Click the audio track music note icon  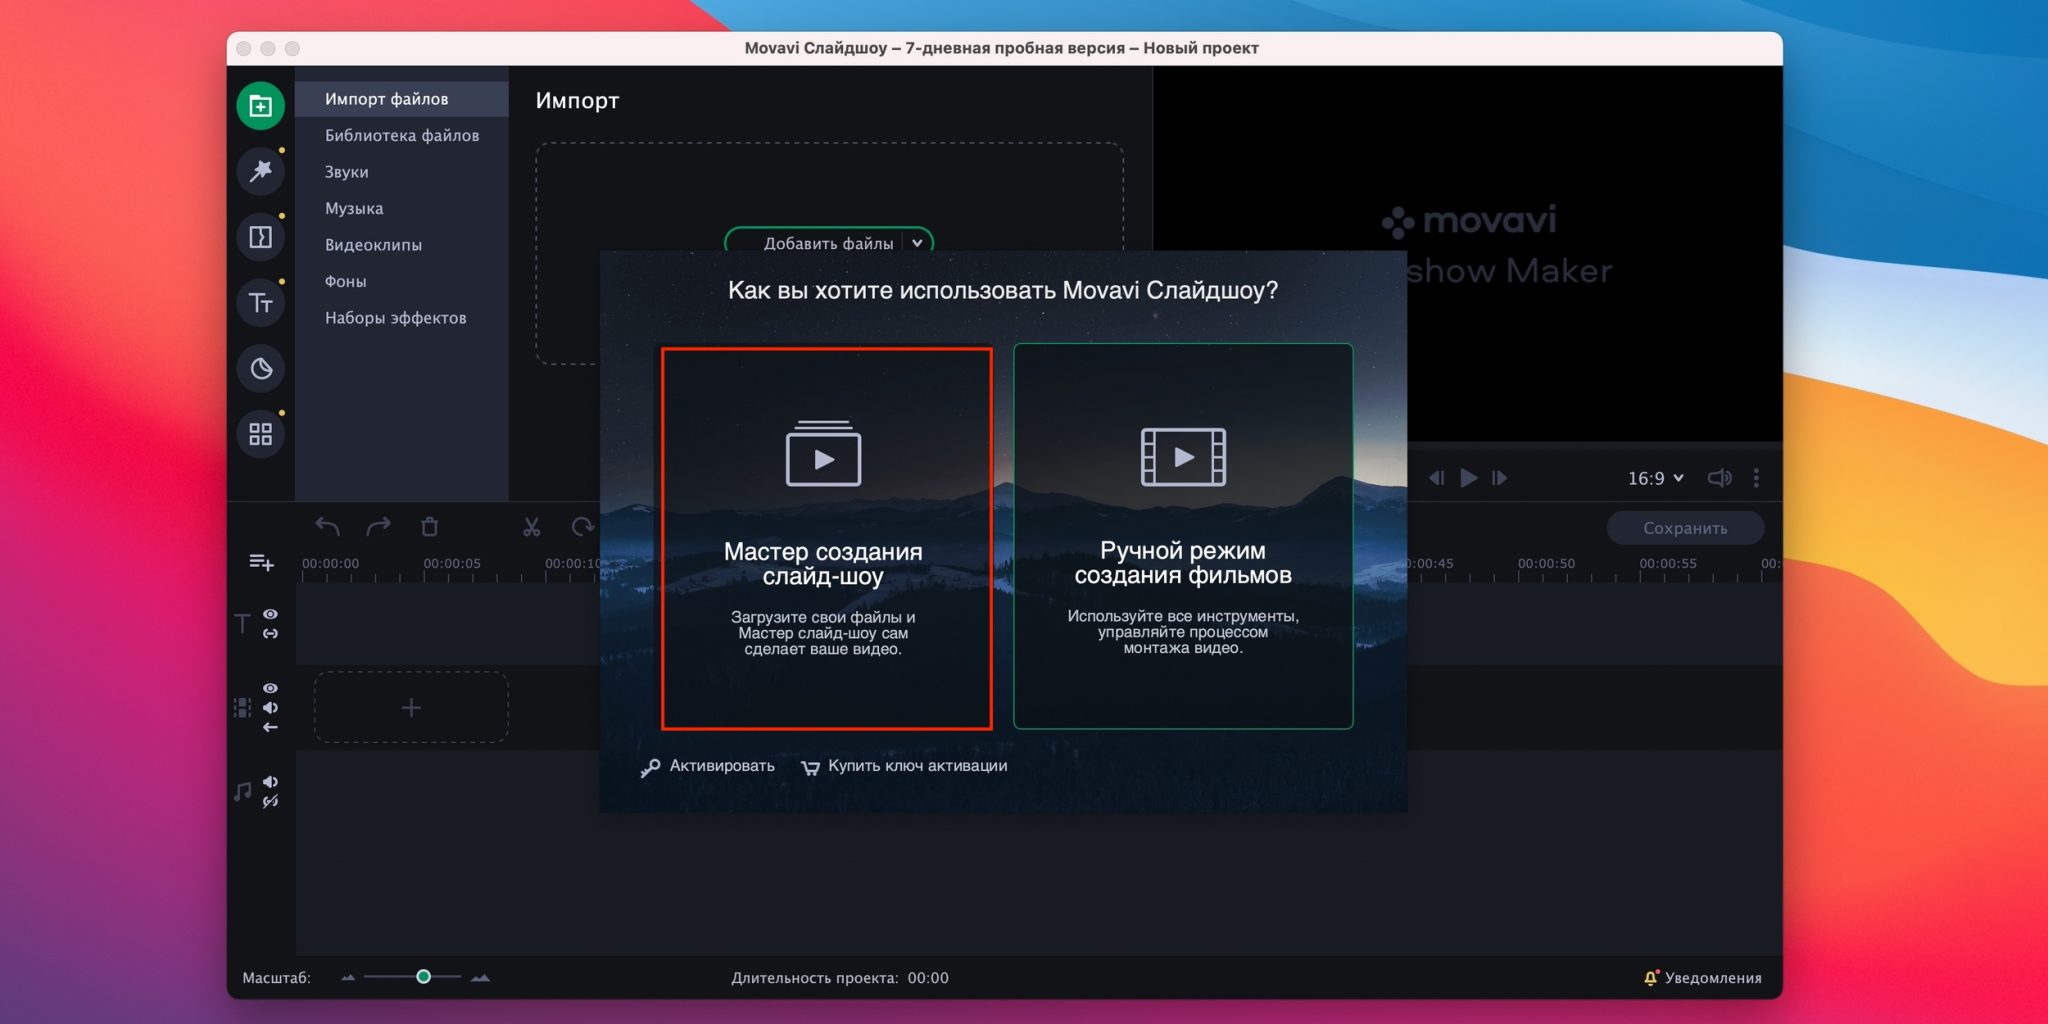[242, 792]
